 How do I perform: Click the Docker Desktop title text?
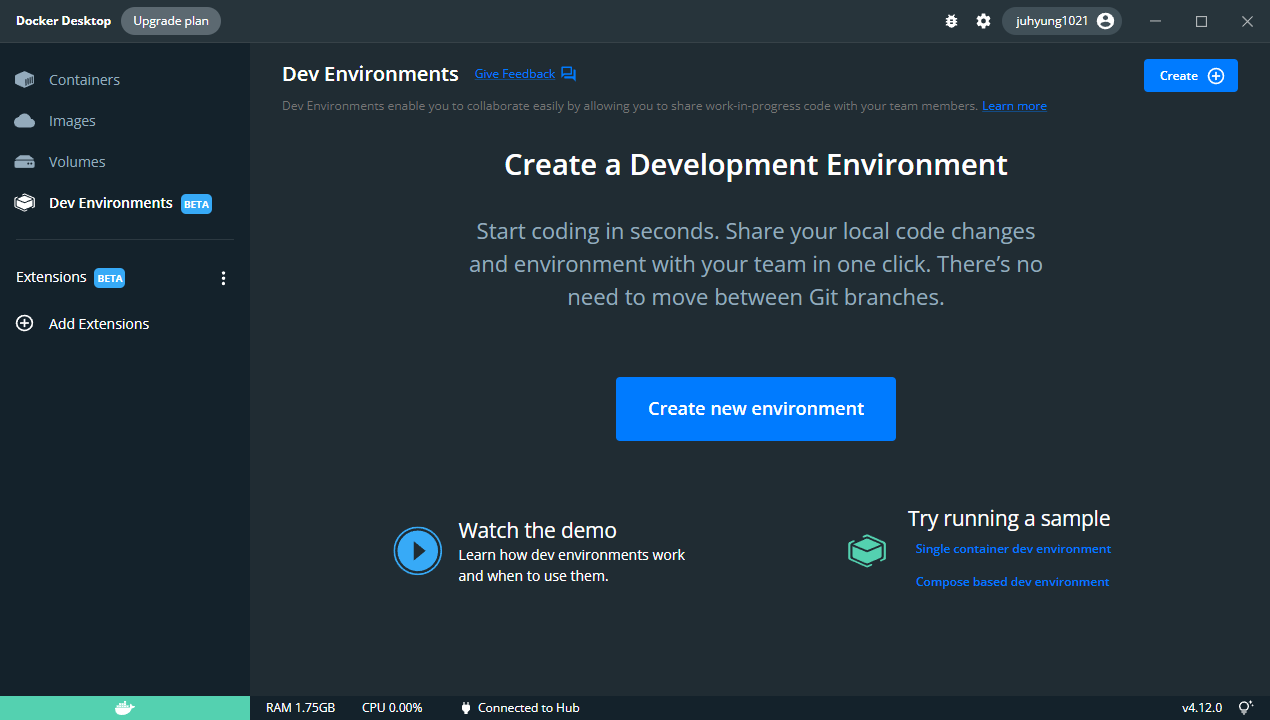tap(64, 21)
